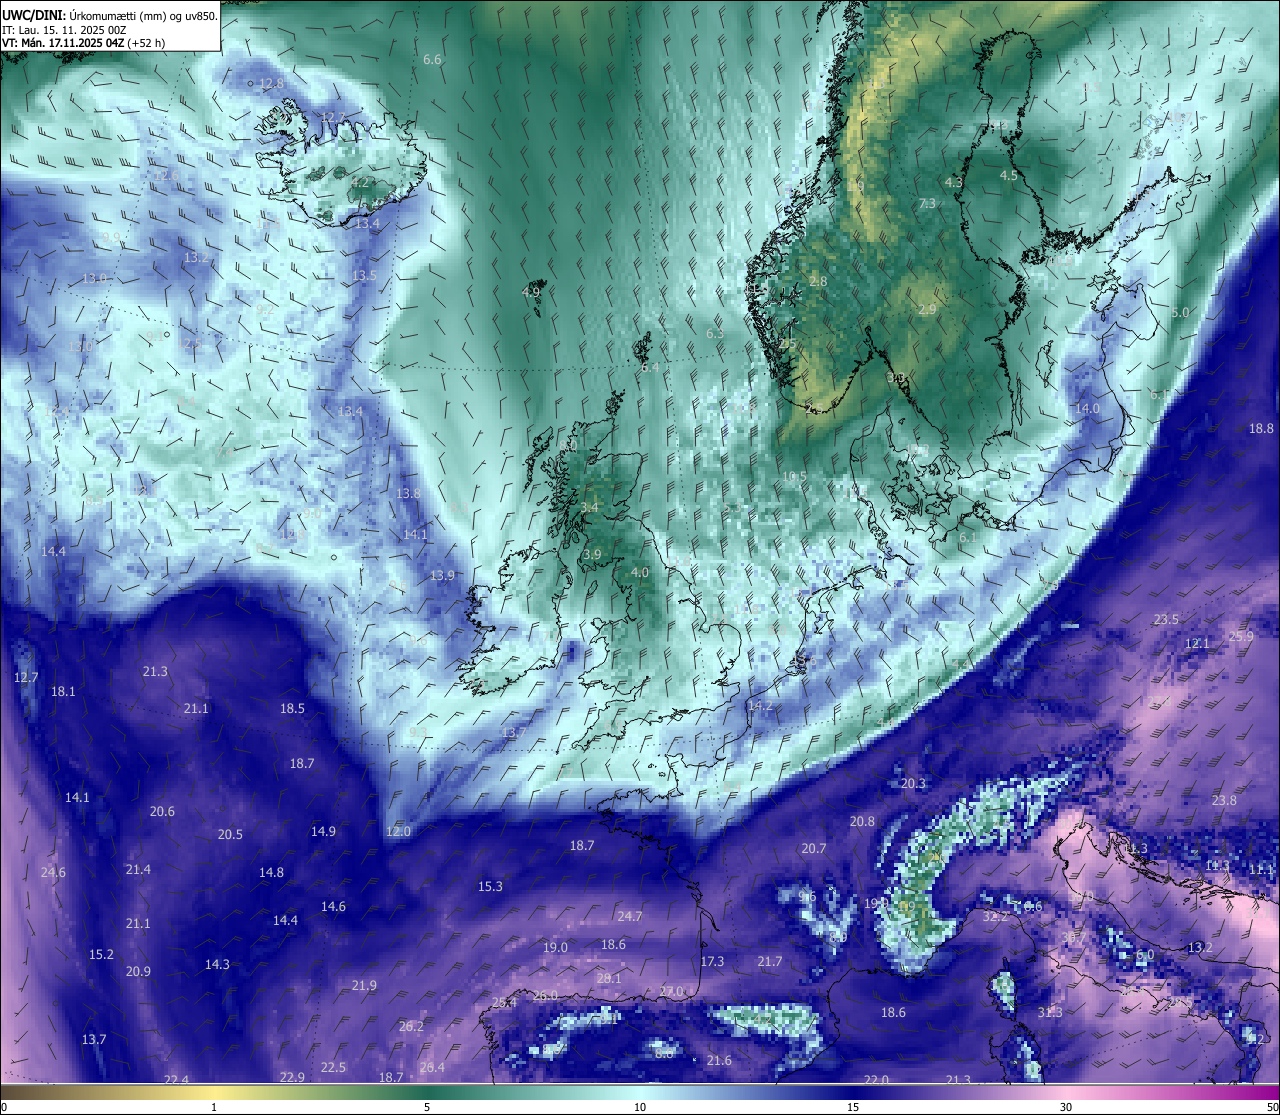
Task: Click the 2.8 value over Norway
Action: click(x=818, y=281)
